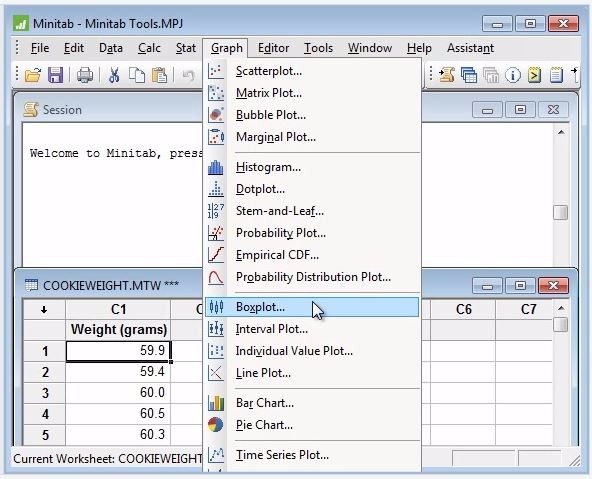
Task: Show the Session folder icon in toolbar
Action: [447, 75]
